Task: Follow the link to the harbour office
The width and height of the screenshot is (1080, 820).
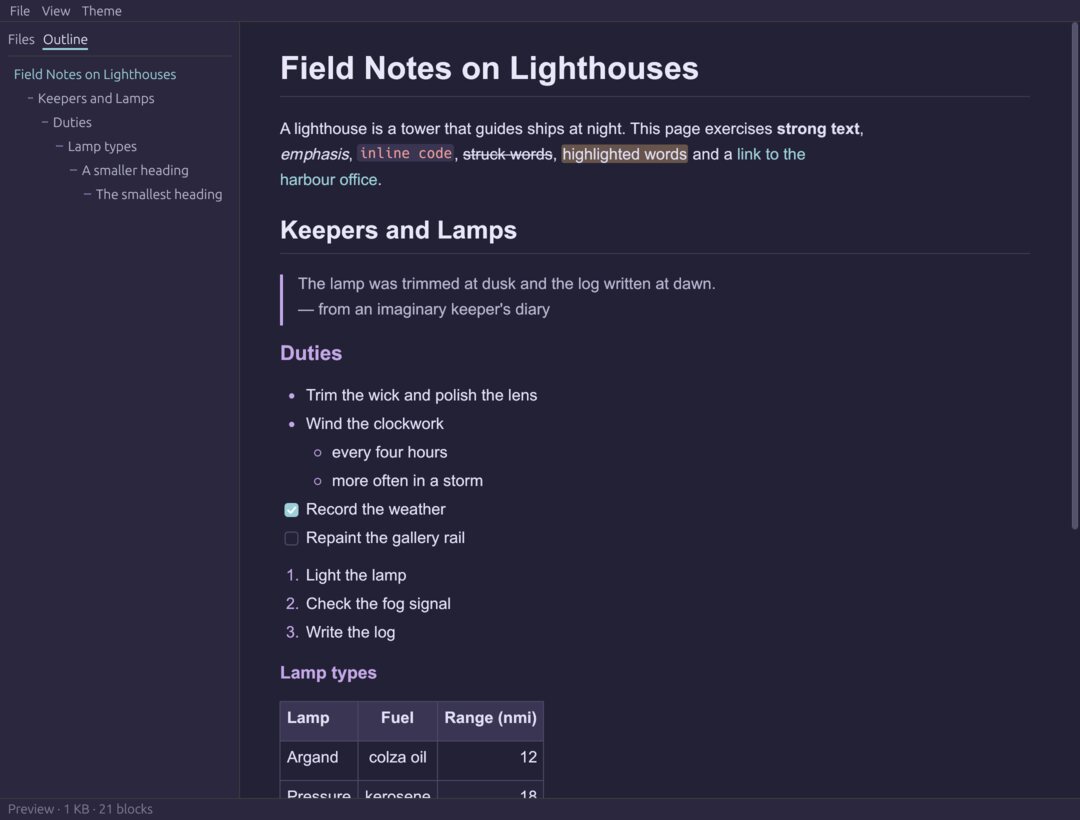Action: 771,154
